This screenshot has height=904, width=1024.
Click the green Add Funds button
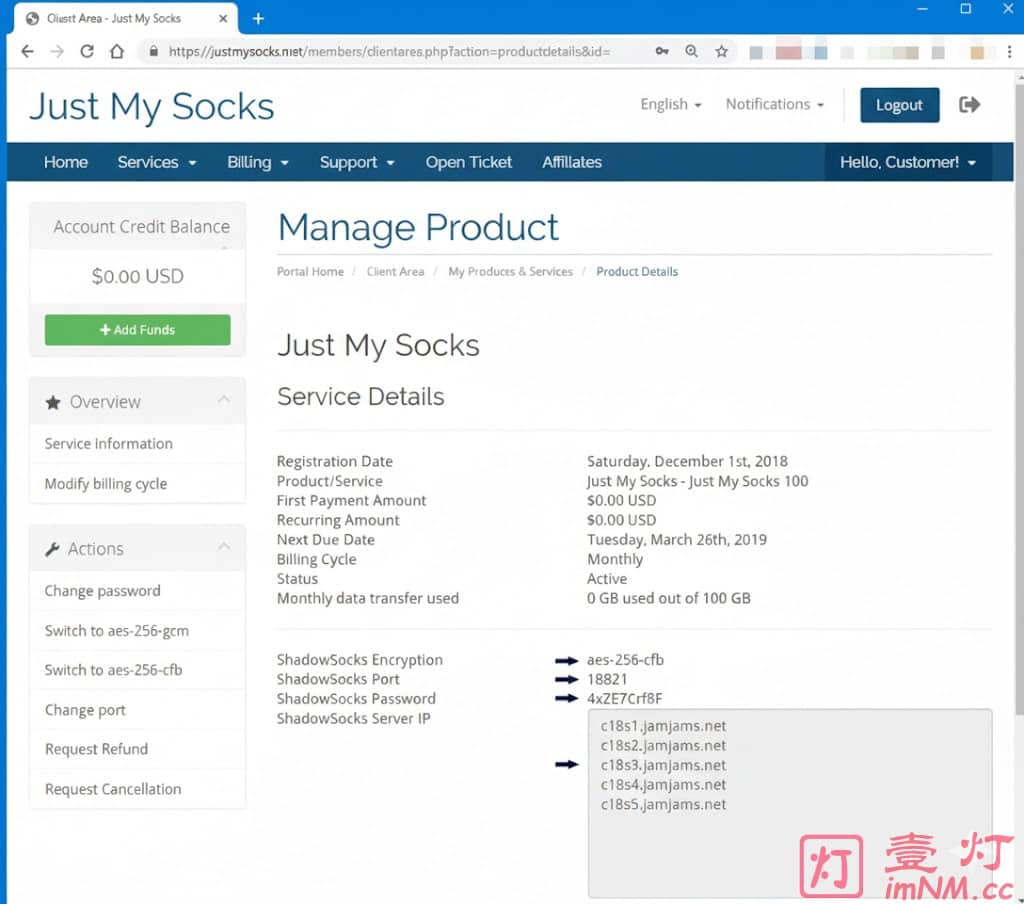pyautogui.click(x=137, y=330)
